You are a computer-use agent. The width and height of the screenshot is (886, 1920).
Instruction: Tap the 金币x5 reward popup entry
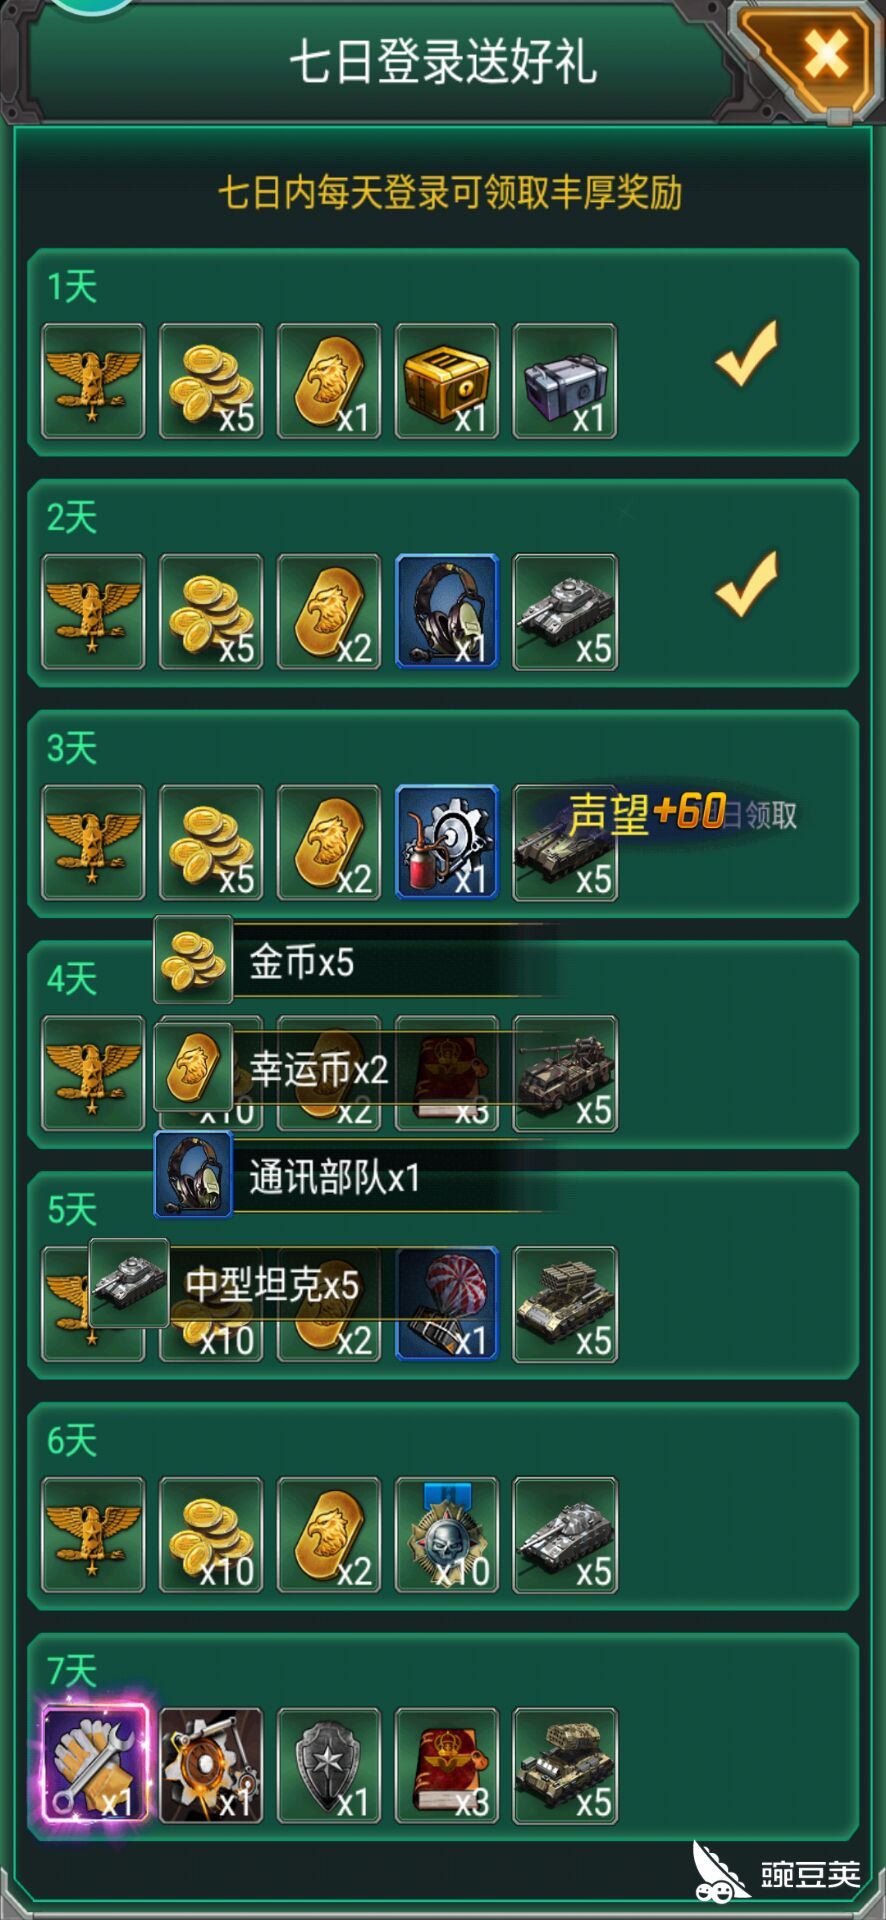(354, 961)
